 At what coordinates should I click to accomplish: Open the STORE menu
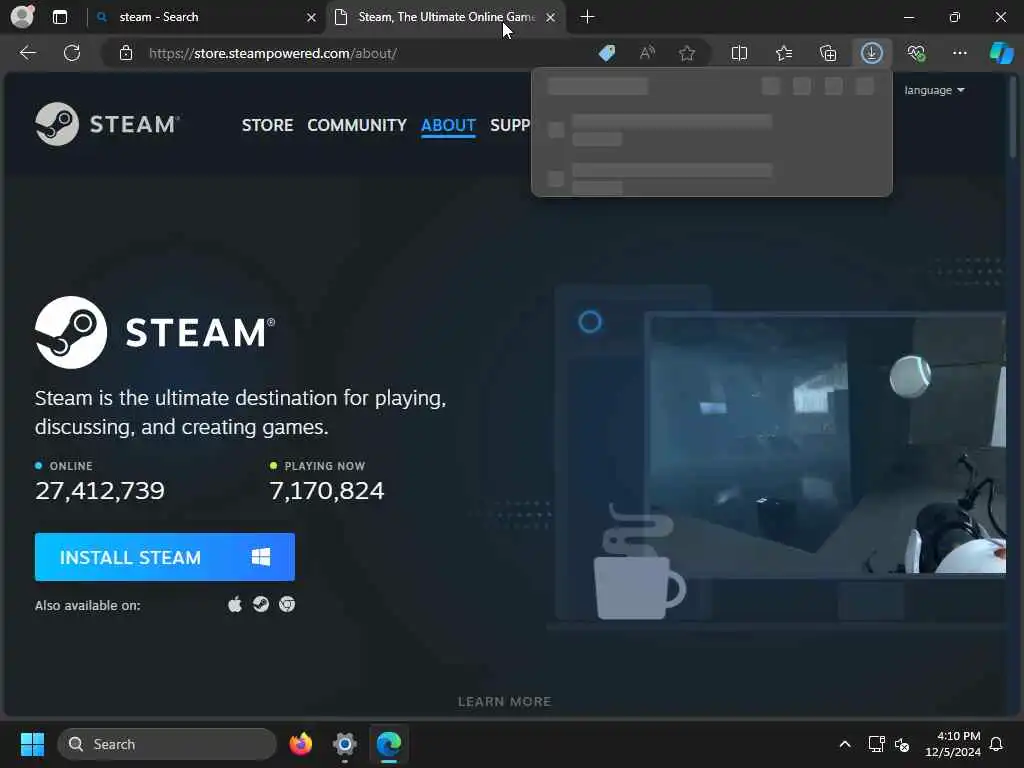pyautogui.click(x=267, y=125)
